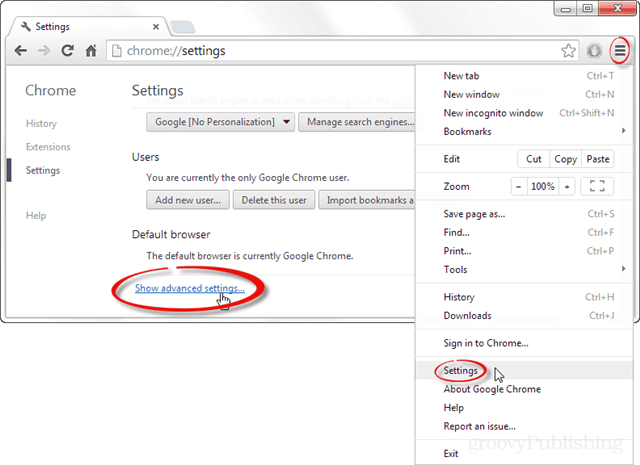Image resolution: width=640 pixels, height=465 pixels.
Task: Click the Cut button in Edit row
Action: [x=533, y=159]
